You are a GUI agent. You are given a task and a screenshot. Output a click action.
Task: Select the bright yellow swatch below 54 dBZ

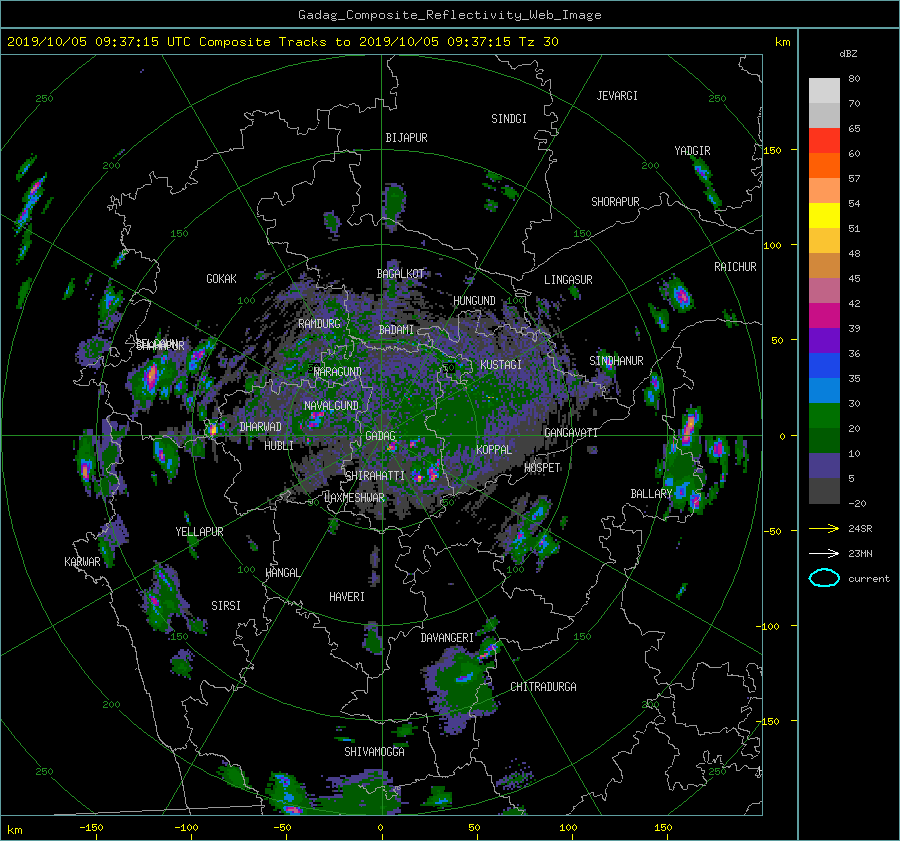824,215
